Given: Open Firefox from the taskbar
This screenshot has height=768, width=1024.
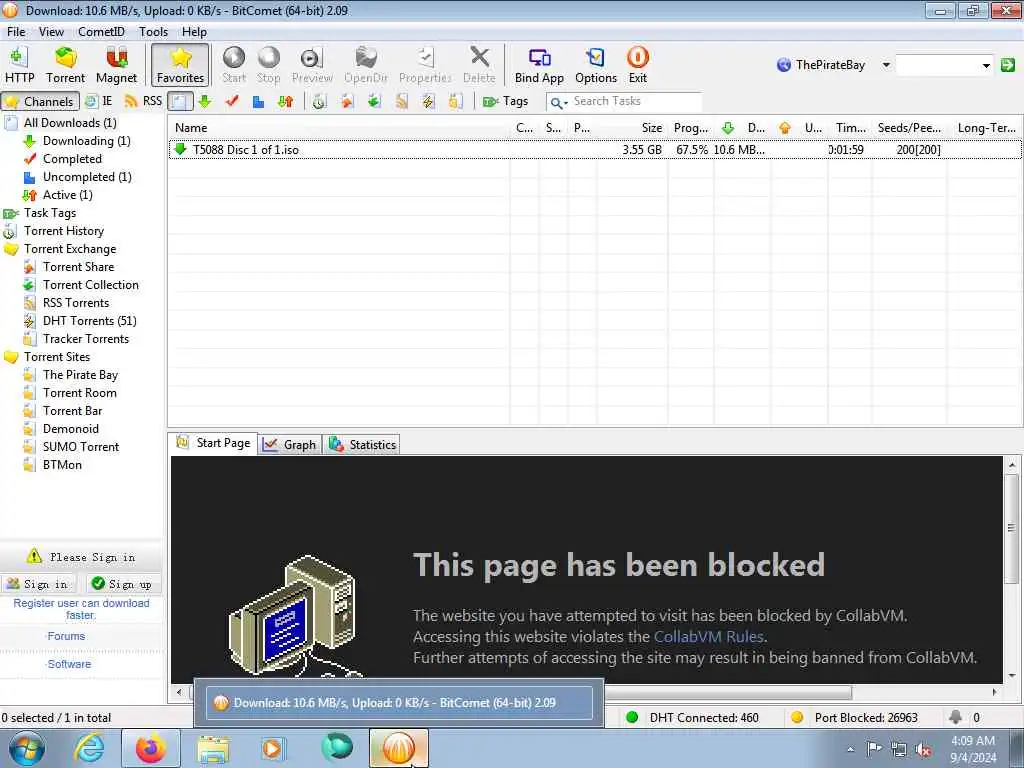Looking at the screenshot, I should (x=151, y=748).
